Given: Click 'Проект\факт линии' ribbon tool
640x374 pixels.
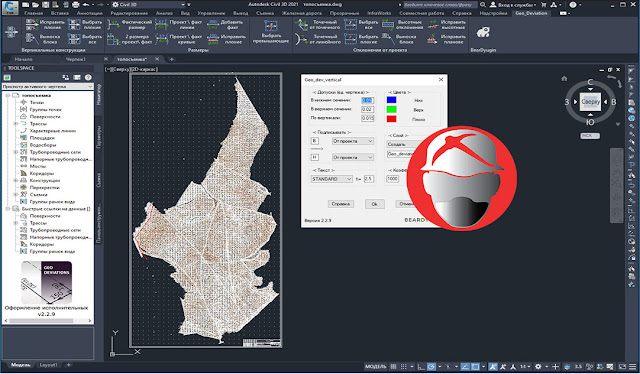Looking at the screenshot, I should (179, 25).
